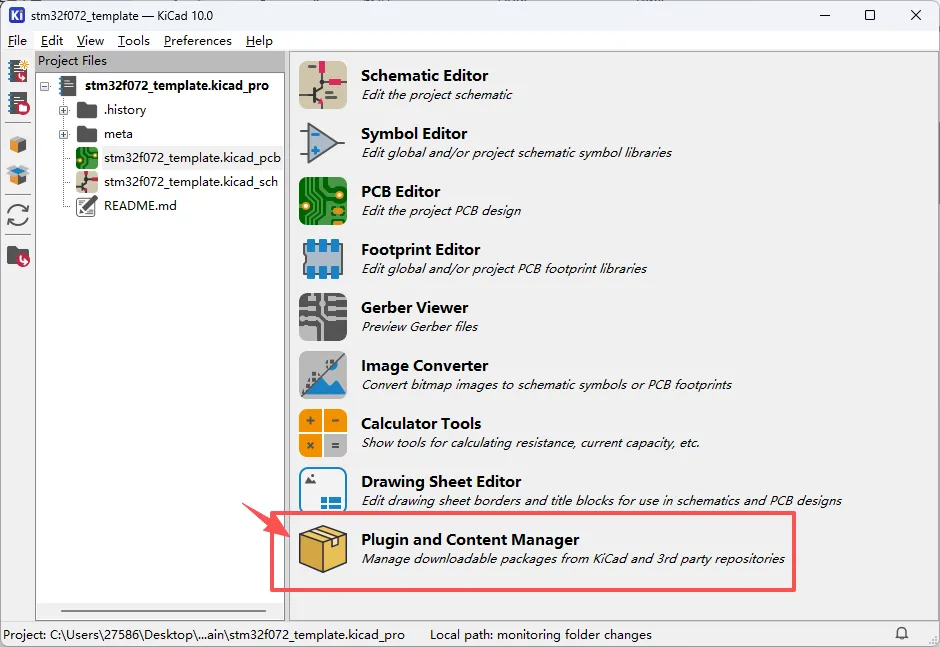The height and width of the screenshot is (647, 940).
Task: Click KiCad logo in title bar
Action: tap(17, 16)
